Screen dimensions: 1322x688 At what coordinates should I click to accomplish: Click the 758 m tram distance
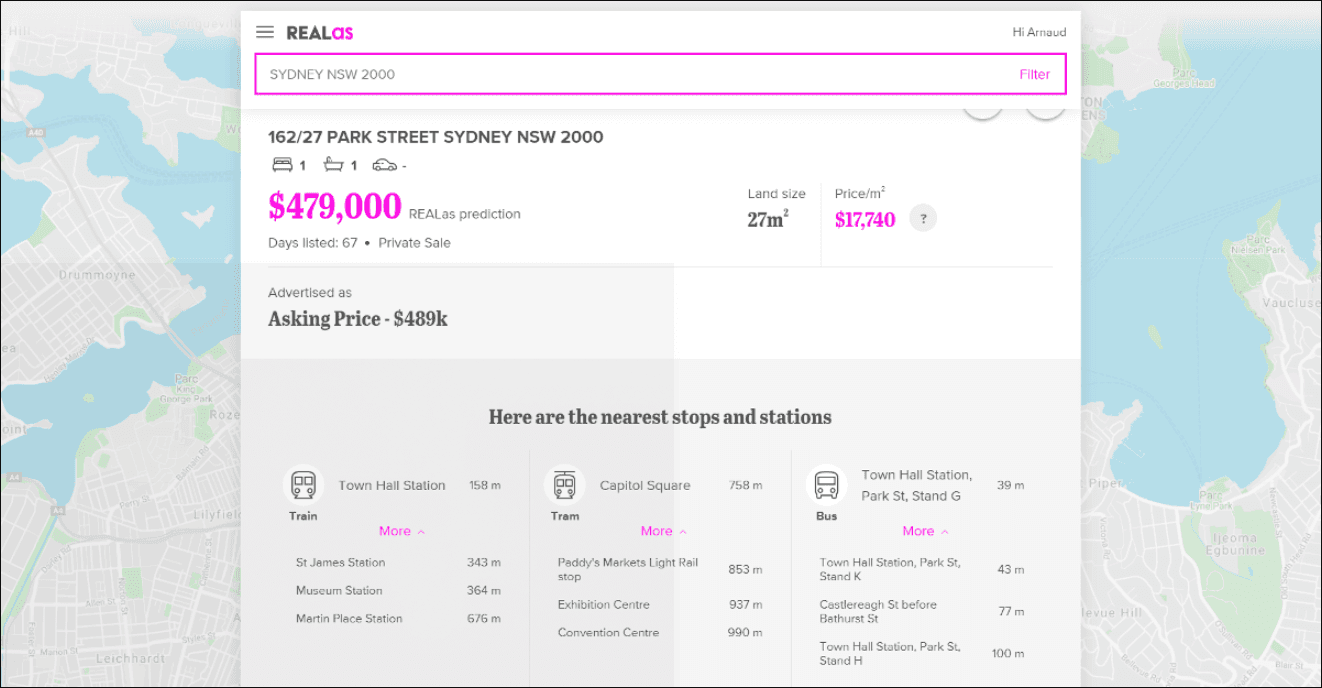746,485
